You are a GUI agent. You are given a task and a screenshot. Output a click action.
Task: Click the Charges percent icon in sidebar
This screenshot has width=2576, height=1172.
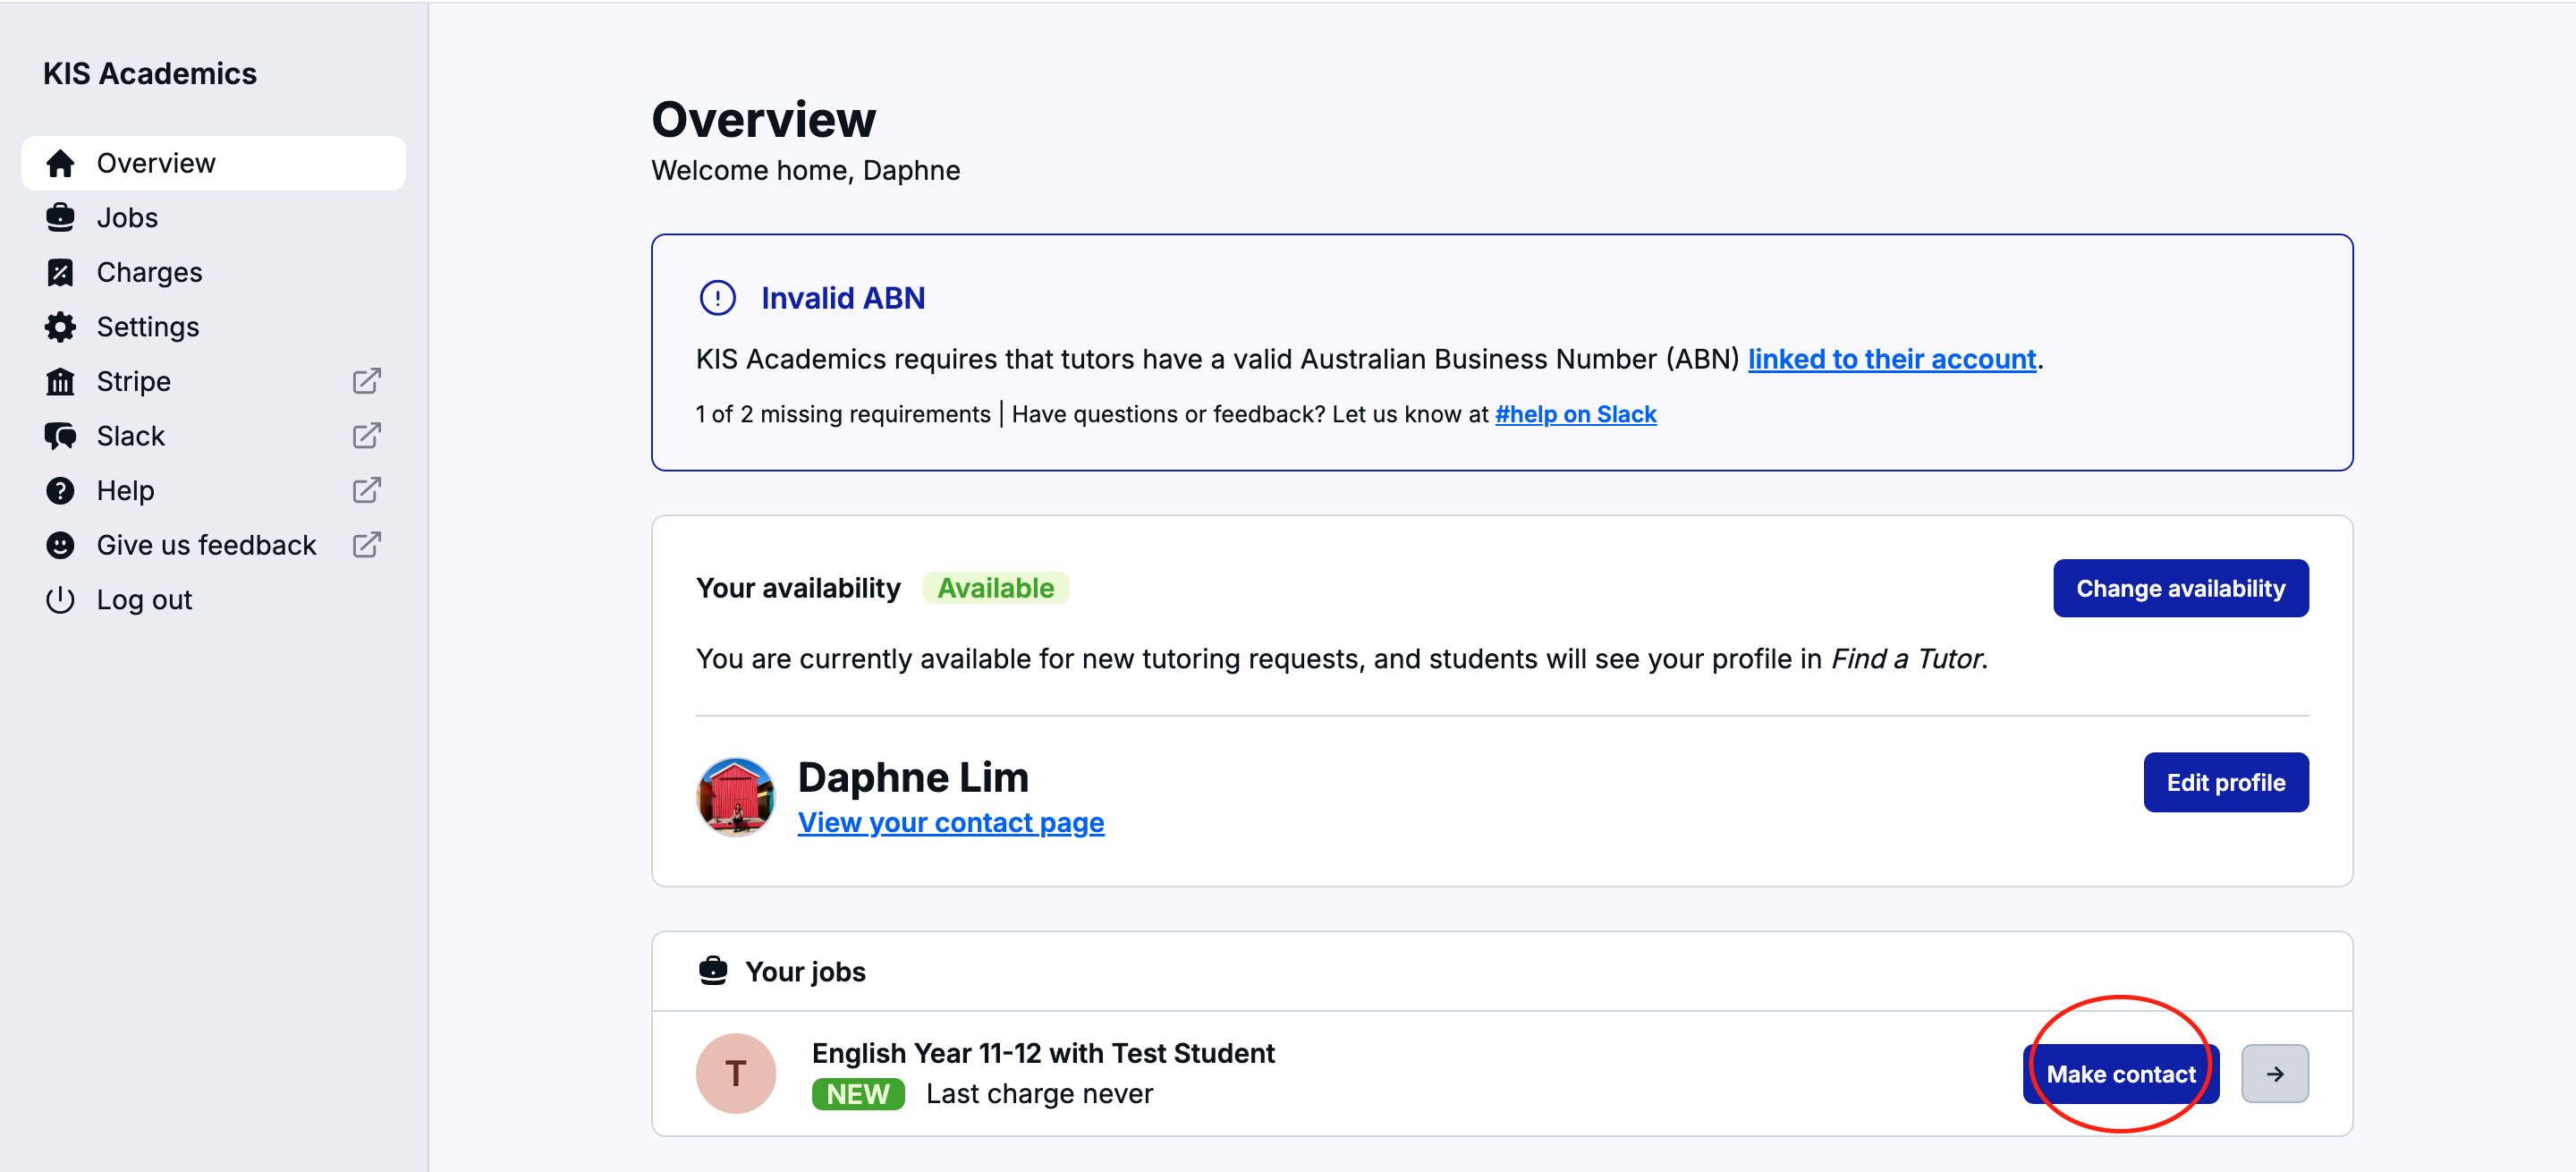tap(60, 272)
